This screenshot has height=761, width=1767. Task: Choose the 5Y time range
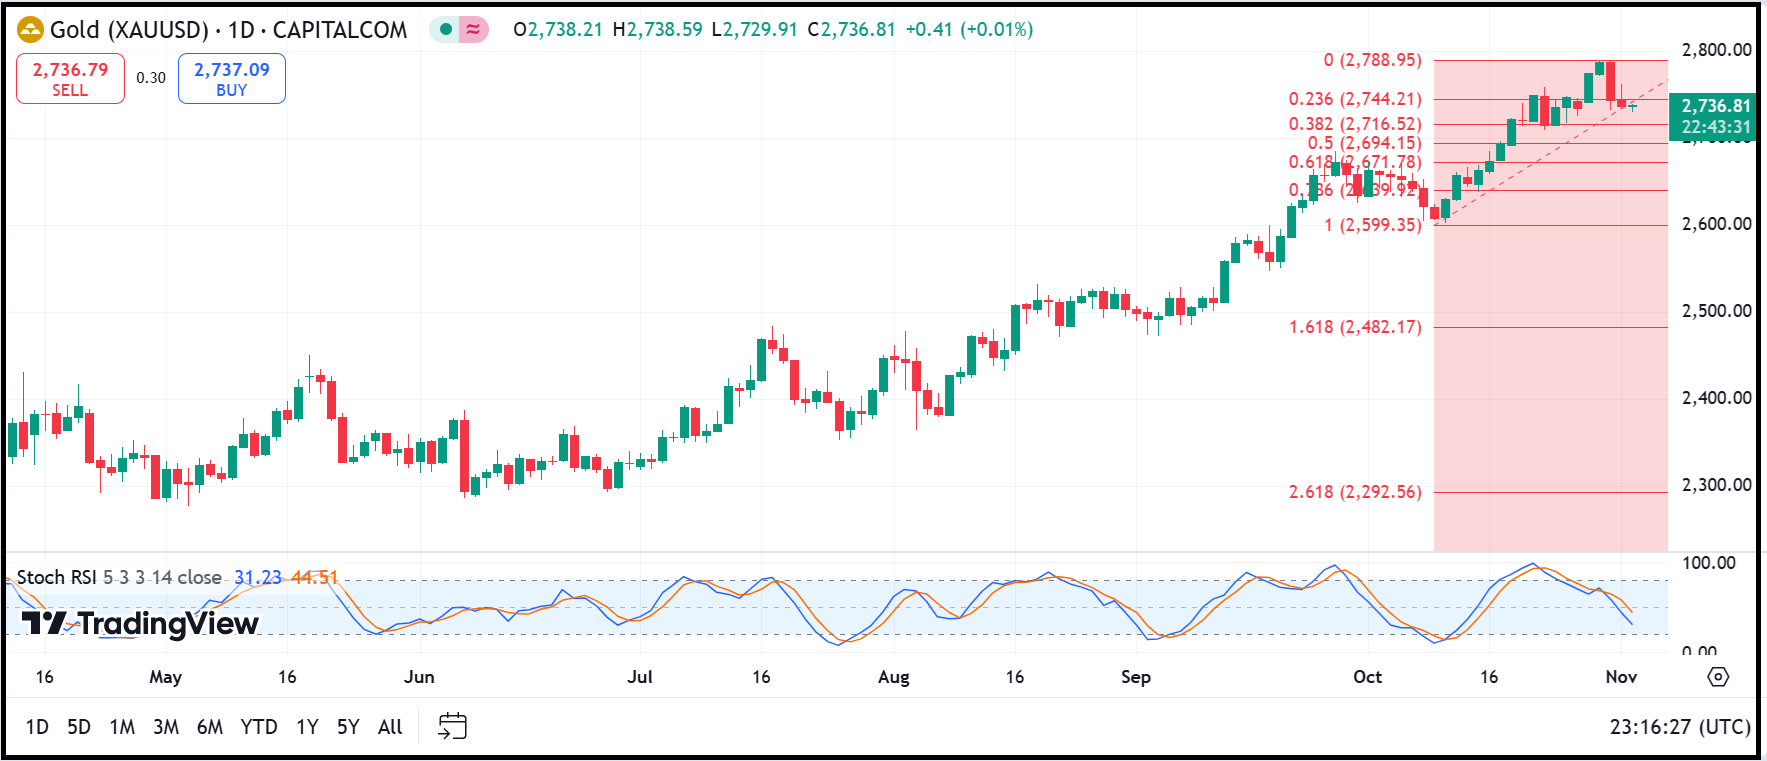(347, 727)
